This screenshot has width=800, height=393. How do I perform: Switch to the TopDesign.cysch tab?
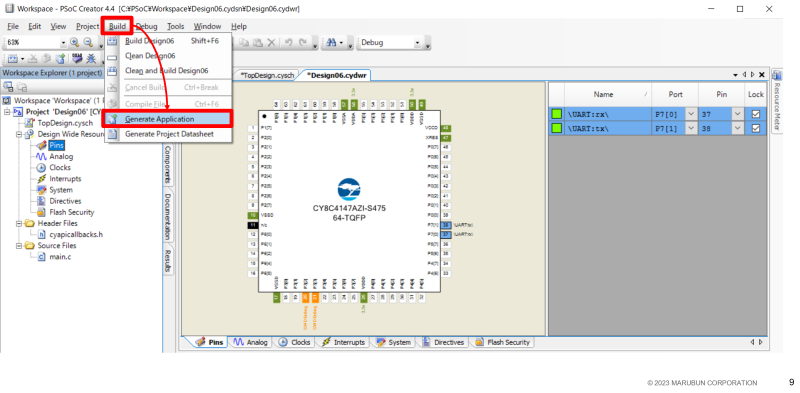(267, 76)
